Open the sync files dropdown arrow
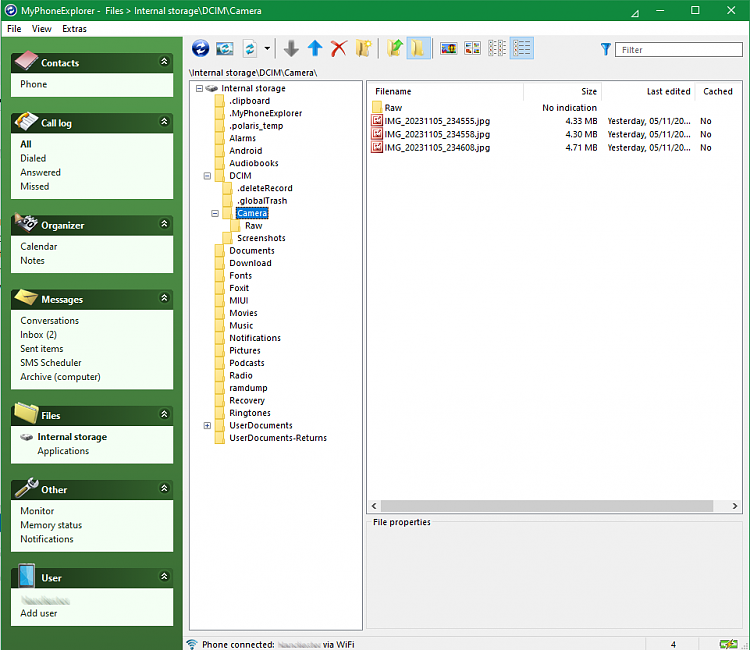The height and width of the screenshot is (650, 750). [267, 48]
